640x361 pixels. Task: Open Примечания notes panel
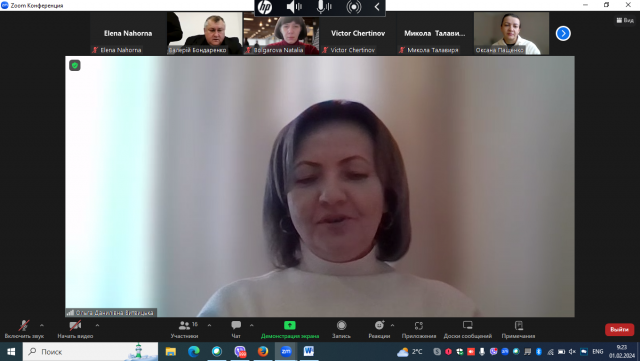[518, 329]
